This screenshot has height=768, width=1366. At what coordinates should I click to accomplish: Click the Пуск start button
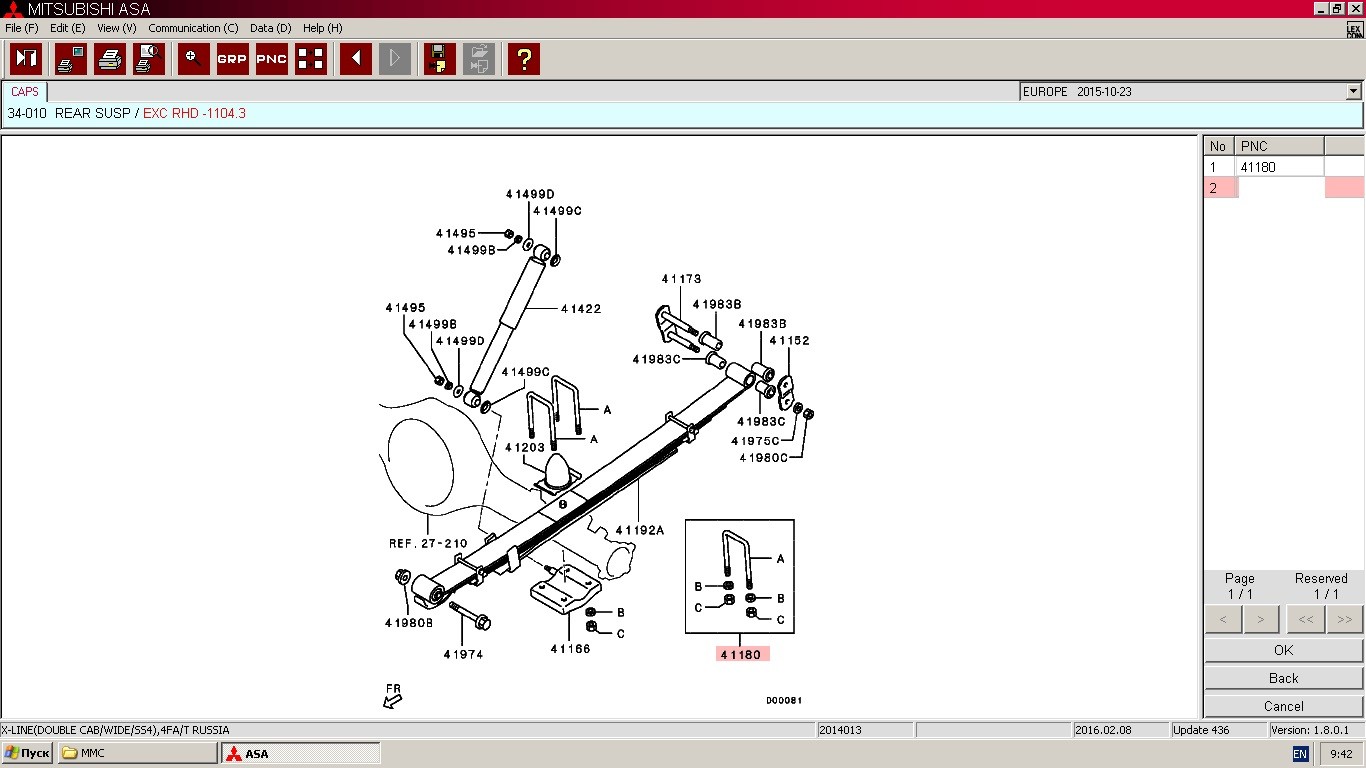click(28, 753)
